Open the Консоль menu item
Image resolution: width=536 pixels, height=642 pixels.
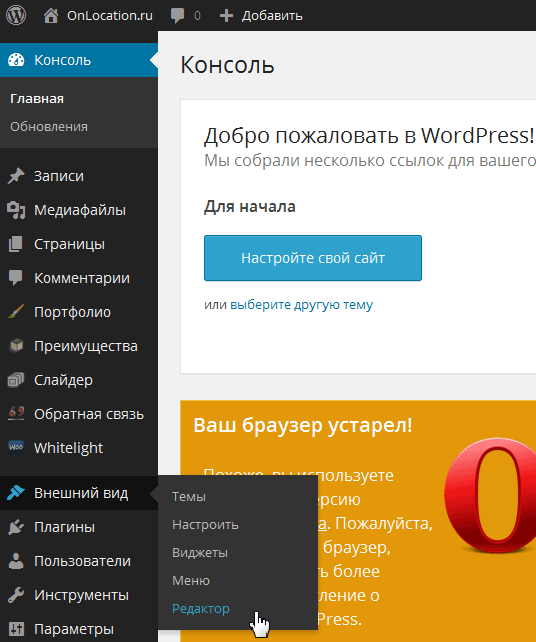79,60
